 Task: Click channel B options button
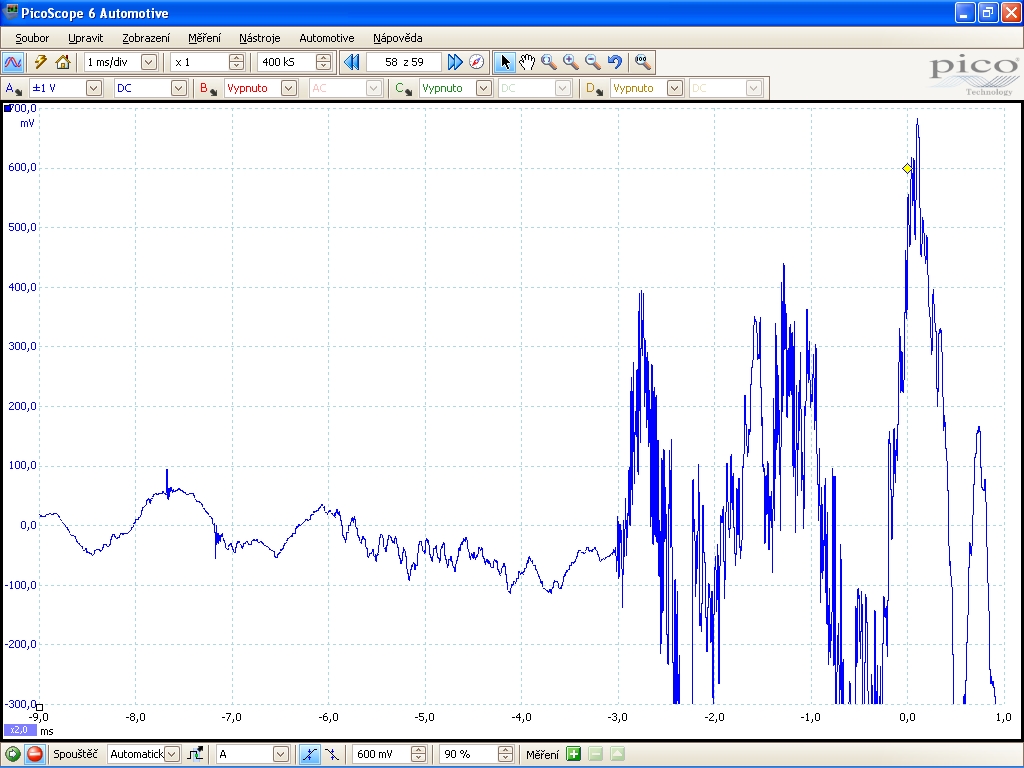[x=207, y=89]
